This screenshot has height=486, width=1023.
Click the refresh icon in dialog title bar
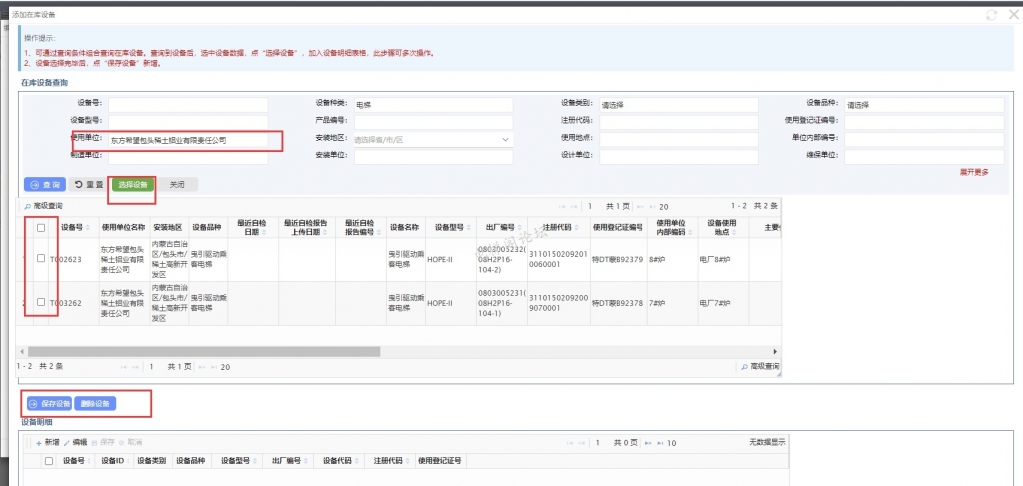click(x=991, y=15)
